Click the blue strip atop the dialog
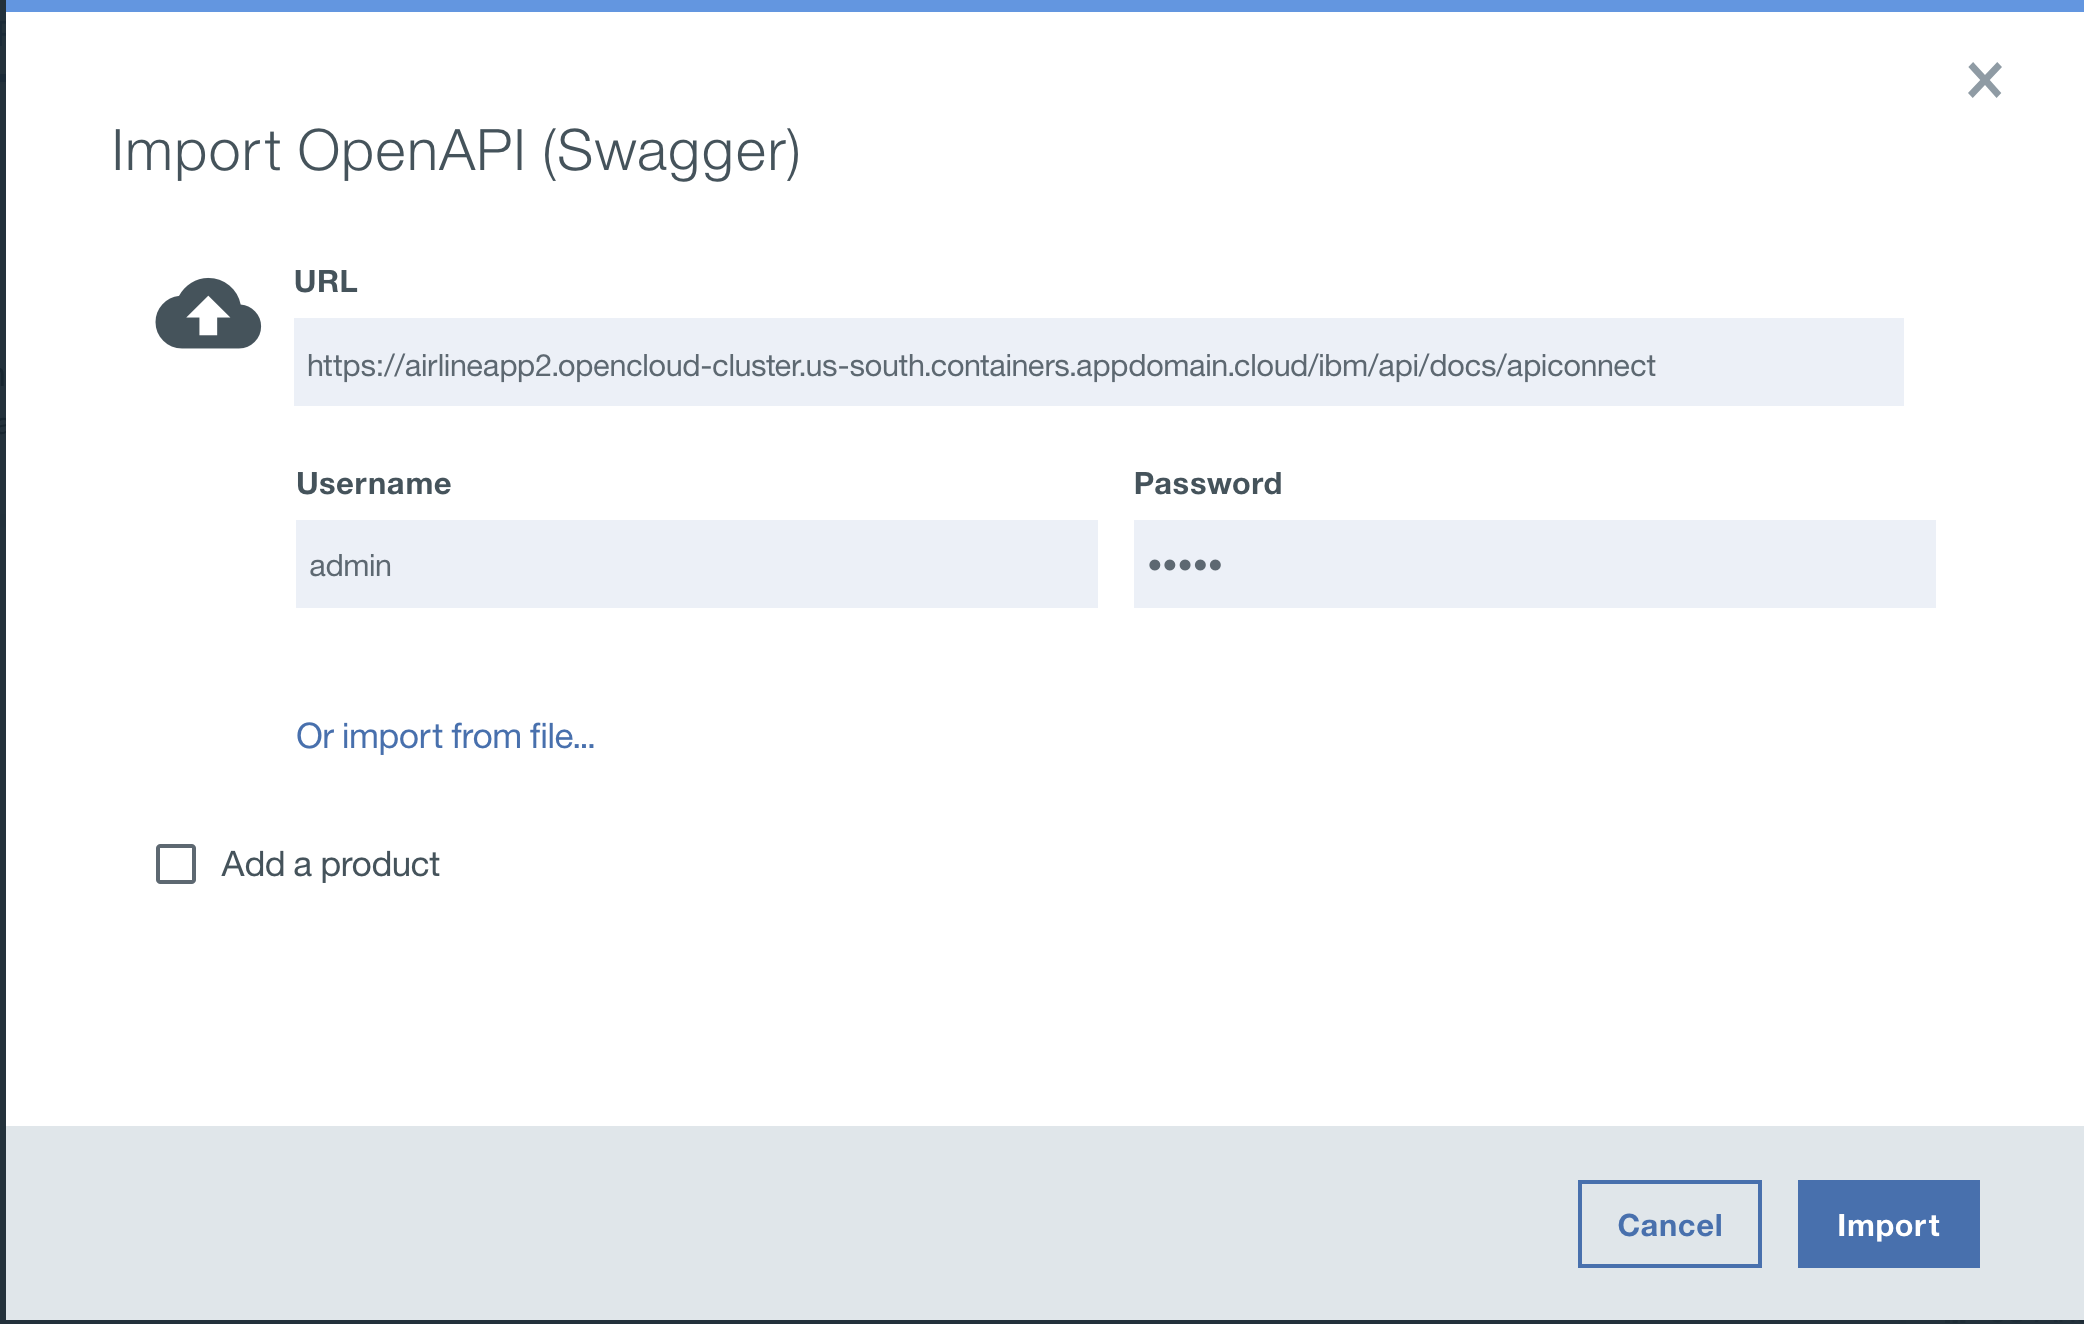The width and height of the screenshot is (2084, 1324). pos(1040,6)
